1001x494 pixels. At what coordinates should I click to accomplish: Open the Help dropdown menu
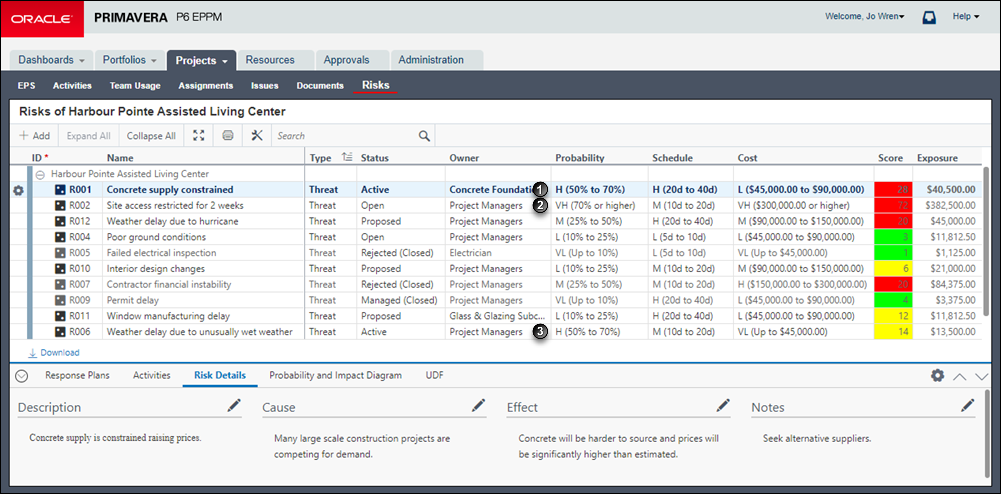[x=966, y=17]
